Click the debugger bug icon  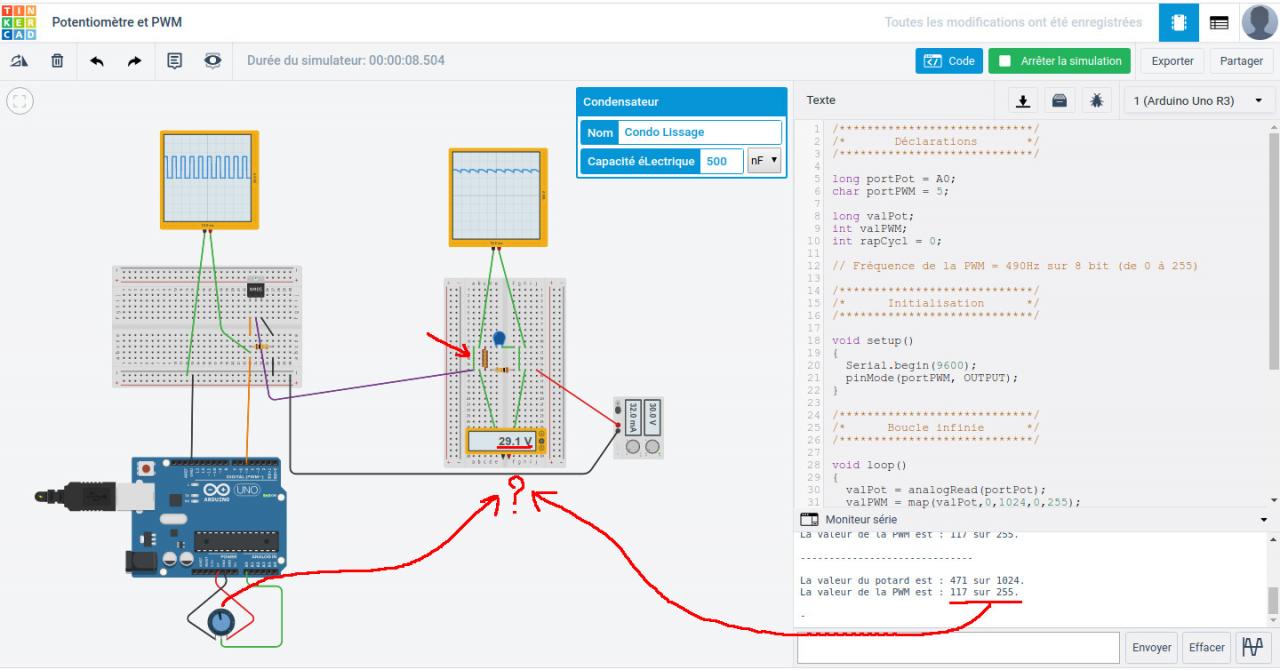click(1096, 101)
